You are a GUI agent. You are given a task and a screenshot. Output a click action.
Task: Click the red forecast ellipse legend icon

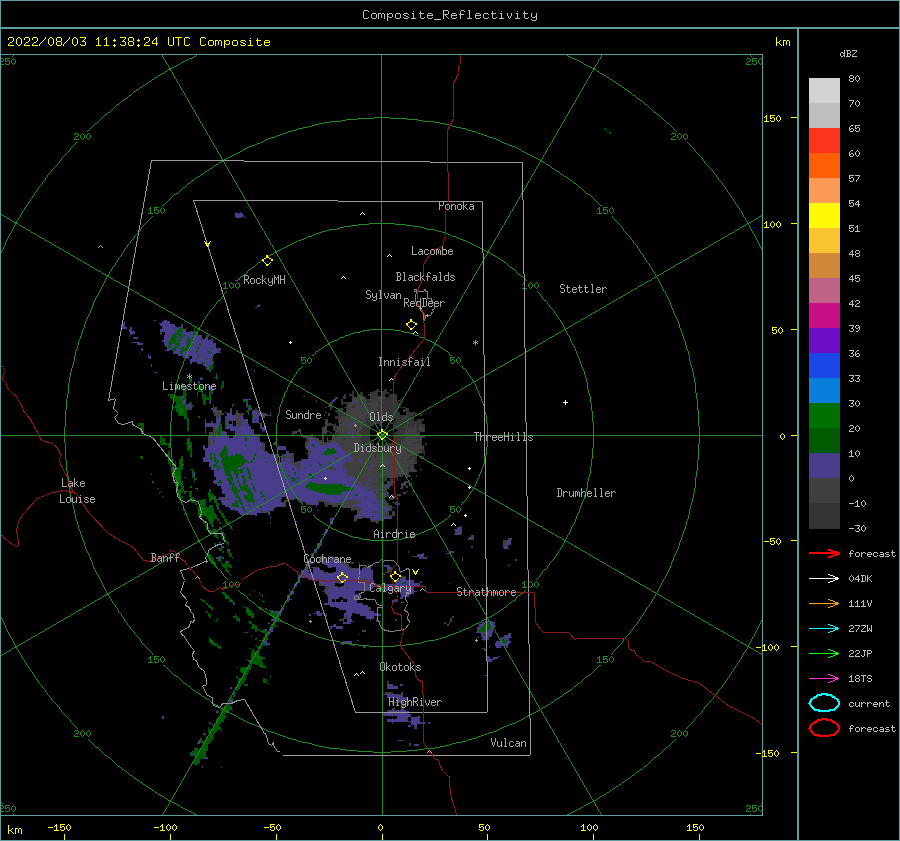pos(824,728)
